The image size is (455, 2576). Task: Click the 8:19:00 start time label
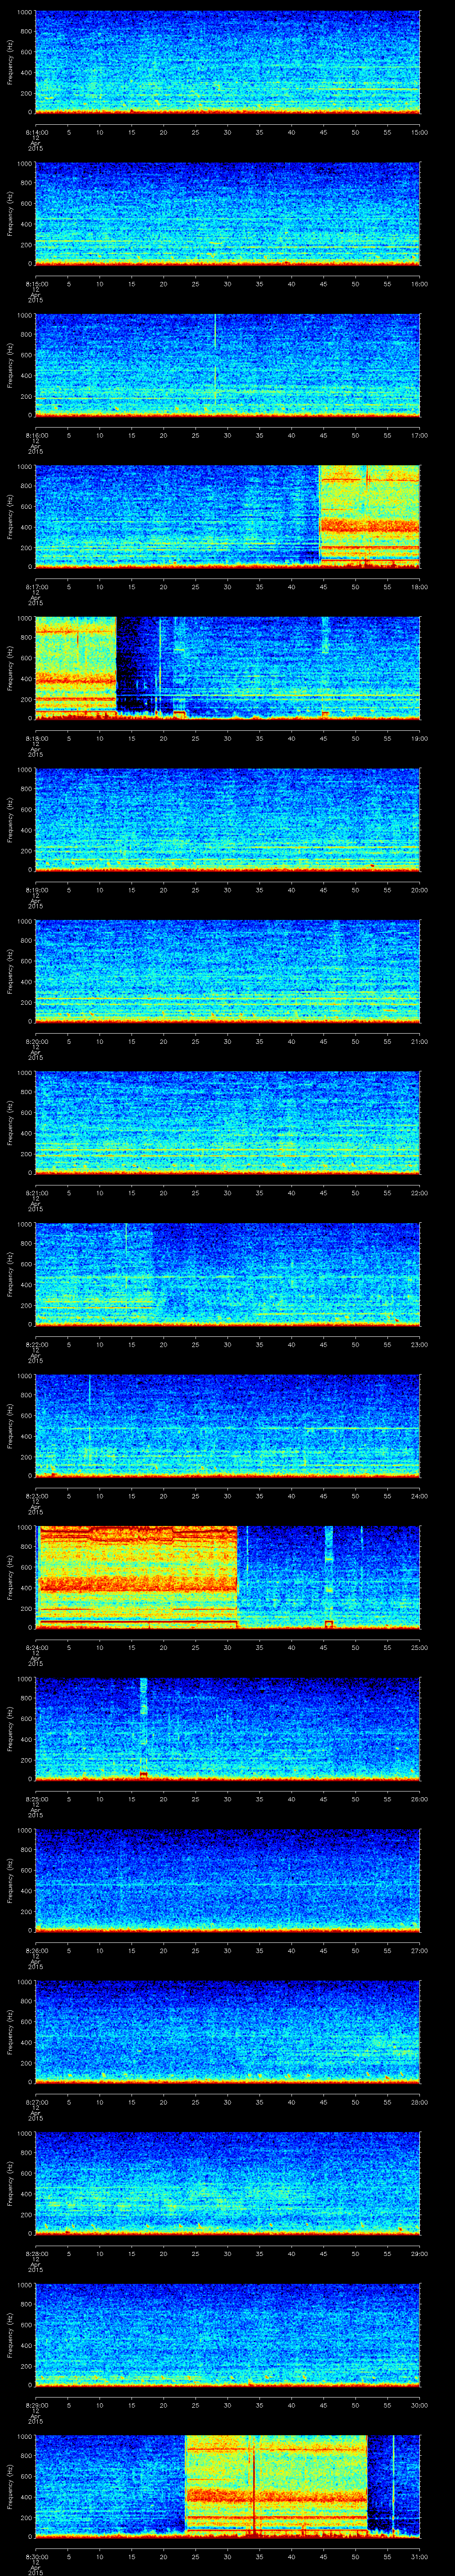pos(36,890)
